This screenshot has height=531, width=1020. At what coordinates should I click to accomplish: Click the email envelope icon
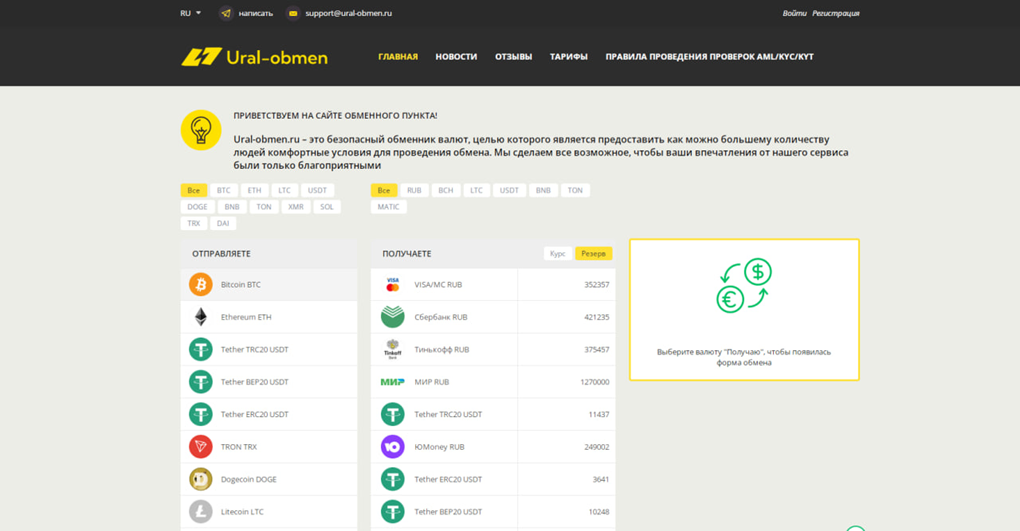[293, 13]
